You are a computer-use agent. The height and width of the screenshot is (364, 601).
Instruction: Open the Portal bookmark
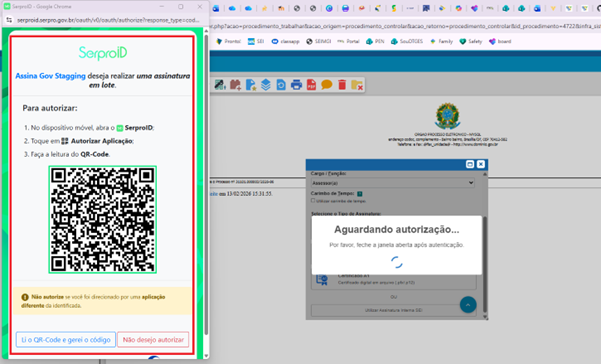[x=348, y=41]
